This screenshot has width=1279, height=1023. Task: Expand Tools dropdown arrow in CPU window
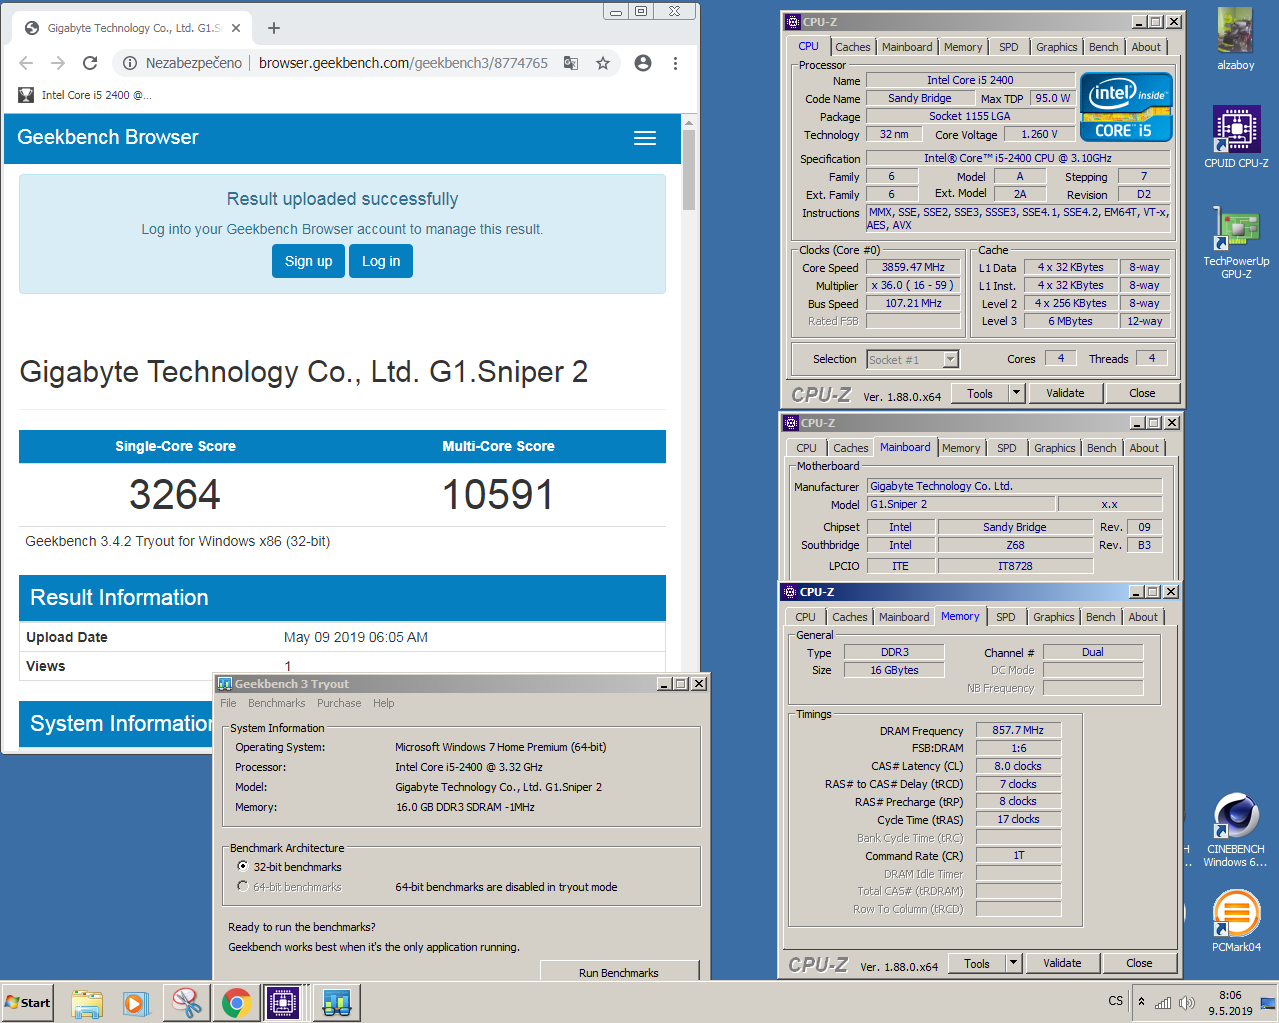[1017, 393]
